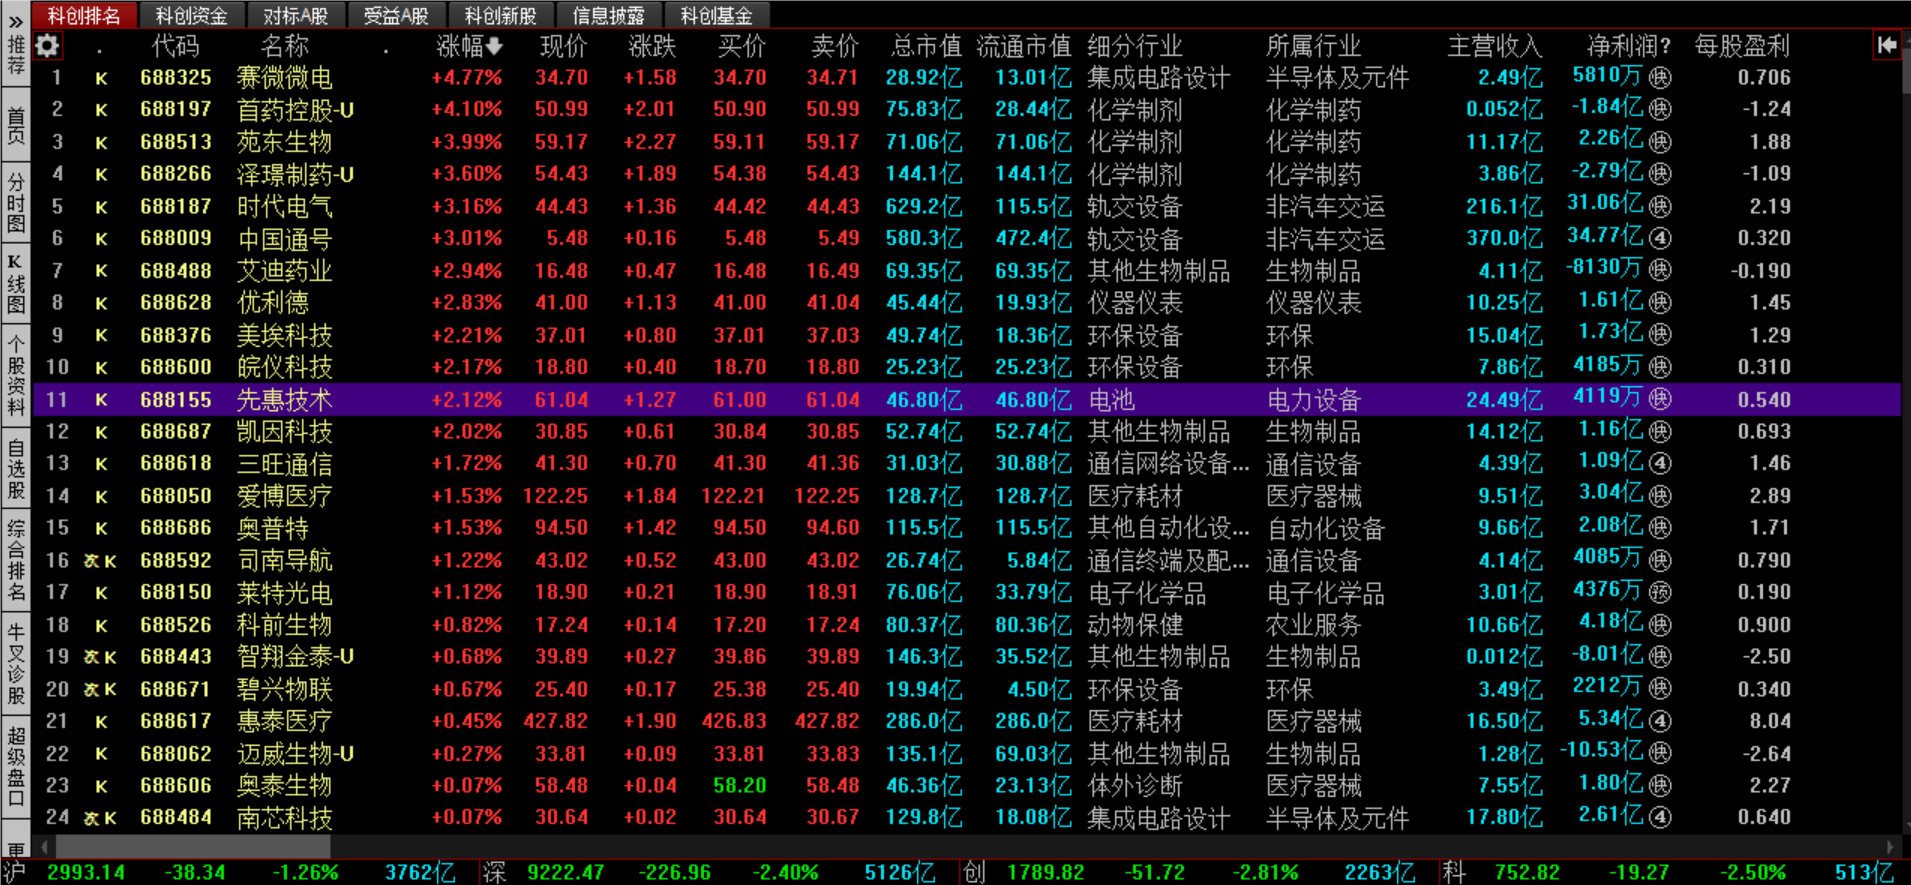The width and height of the screenshot is (1911, 885).
Task: Select the stock name 爱博医疗
Action: tap(284, 496)
